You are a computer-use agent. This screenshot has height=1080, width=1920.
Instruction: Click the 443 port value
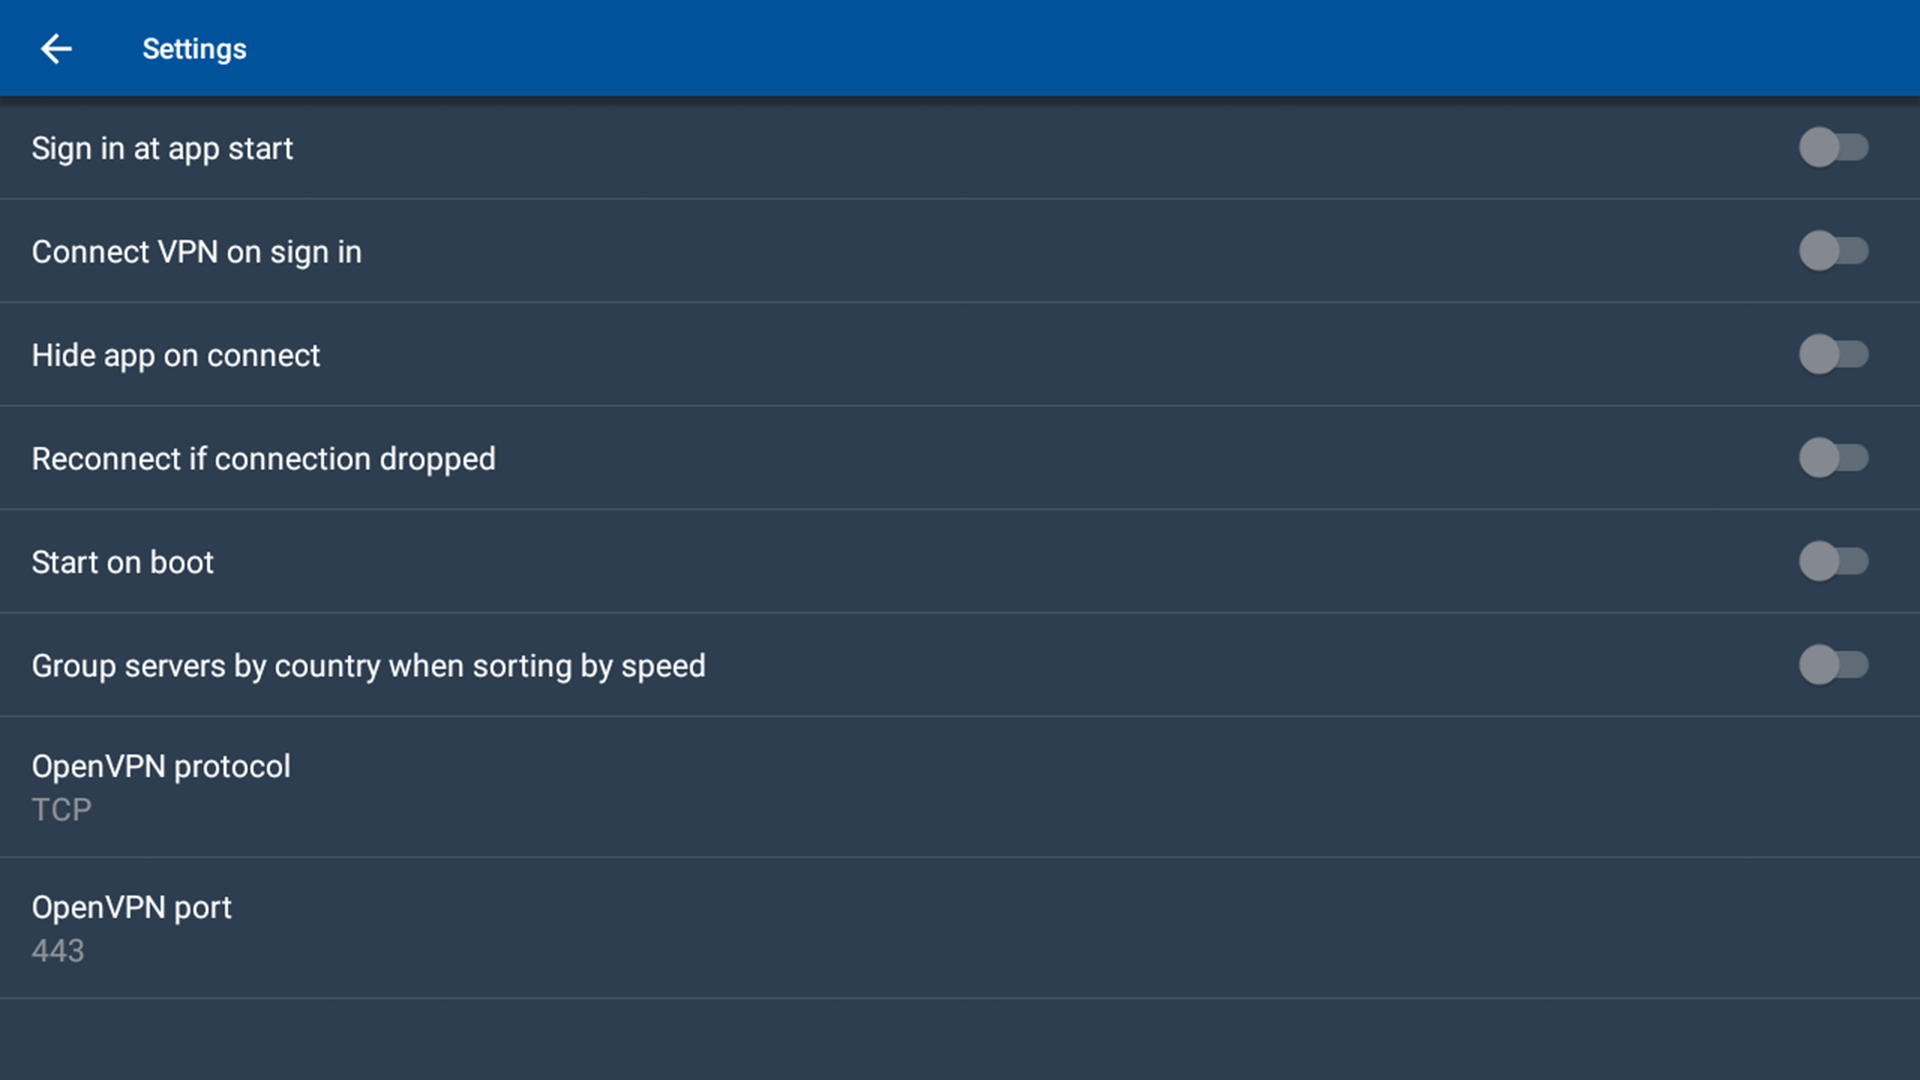[58, 951]
